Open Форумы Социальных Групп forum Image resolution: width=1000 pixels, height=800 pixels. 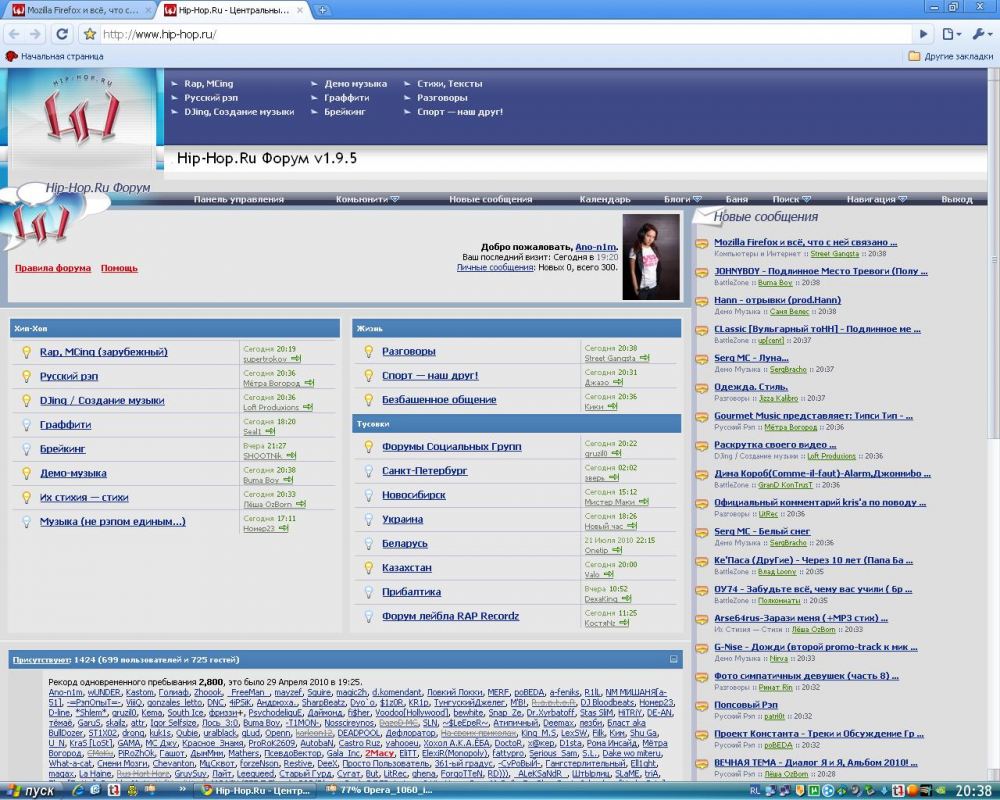click(x=452, y=447)
